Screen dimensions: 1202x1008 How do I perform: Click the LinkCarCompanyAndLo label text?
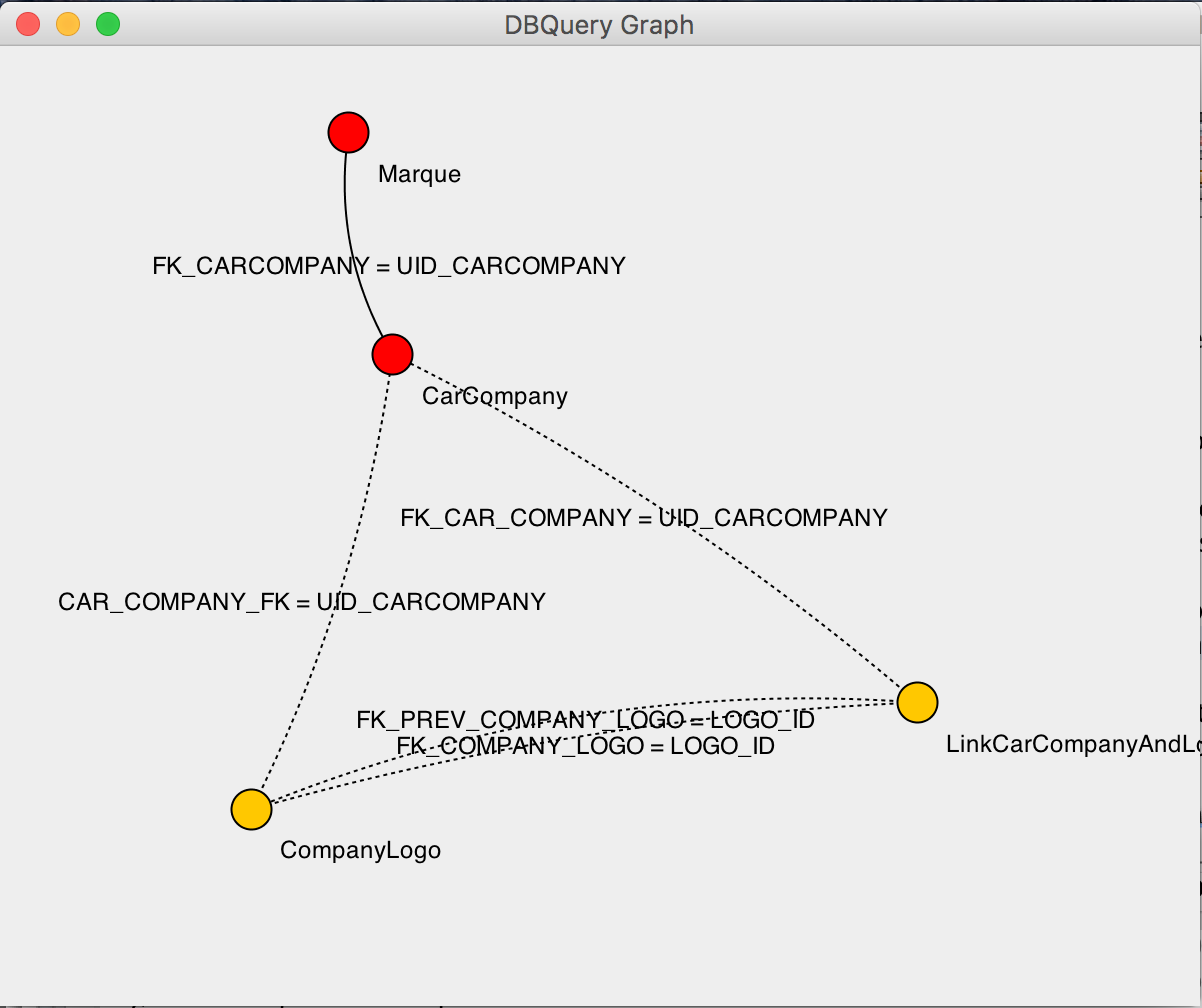pyautogui.click(x=1073, y=744)
